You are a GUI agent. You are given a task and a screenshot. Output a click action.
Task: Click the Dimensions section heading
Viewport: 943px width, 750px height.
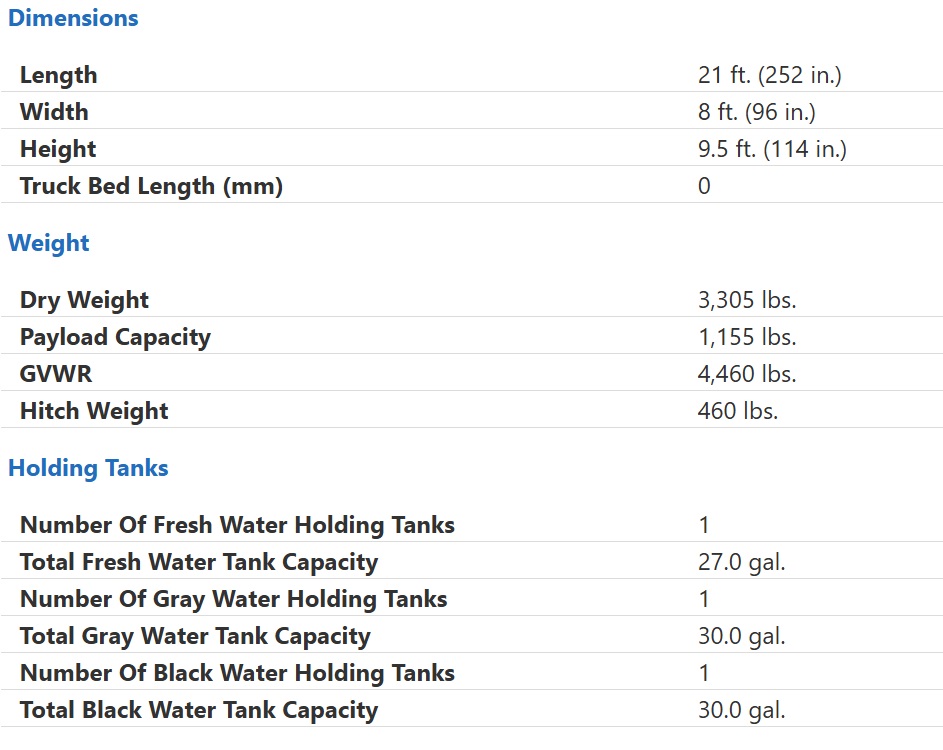(x=73, y=18)
